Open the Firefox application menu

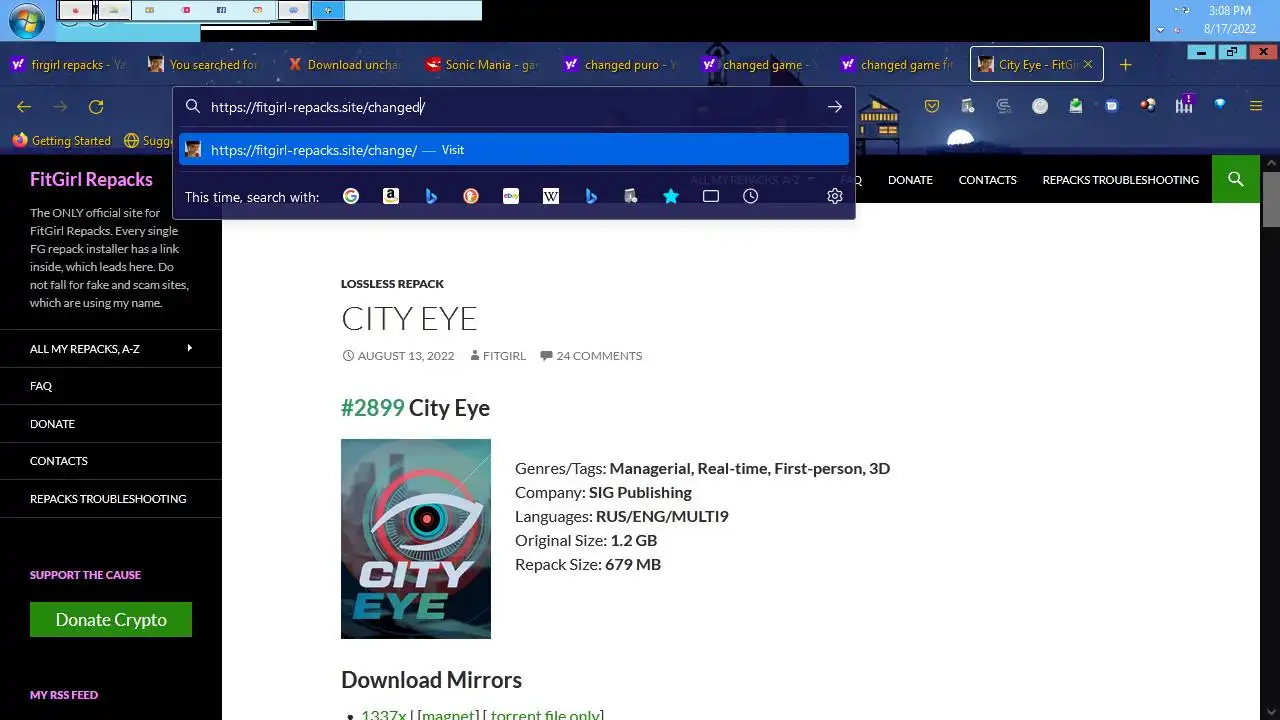(1256, 106)
